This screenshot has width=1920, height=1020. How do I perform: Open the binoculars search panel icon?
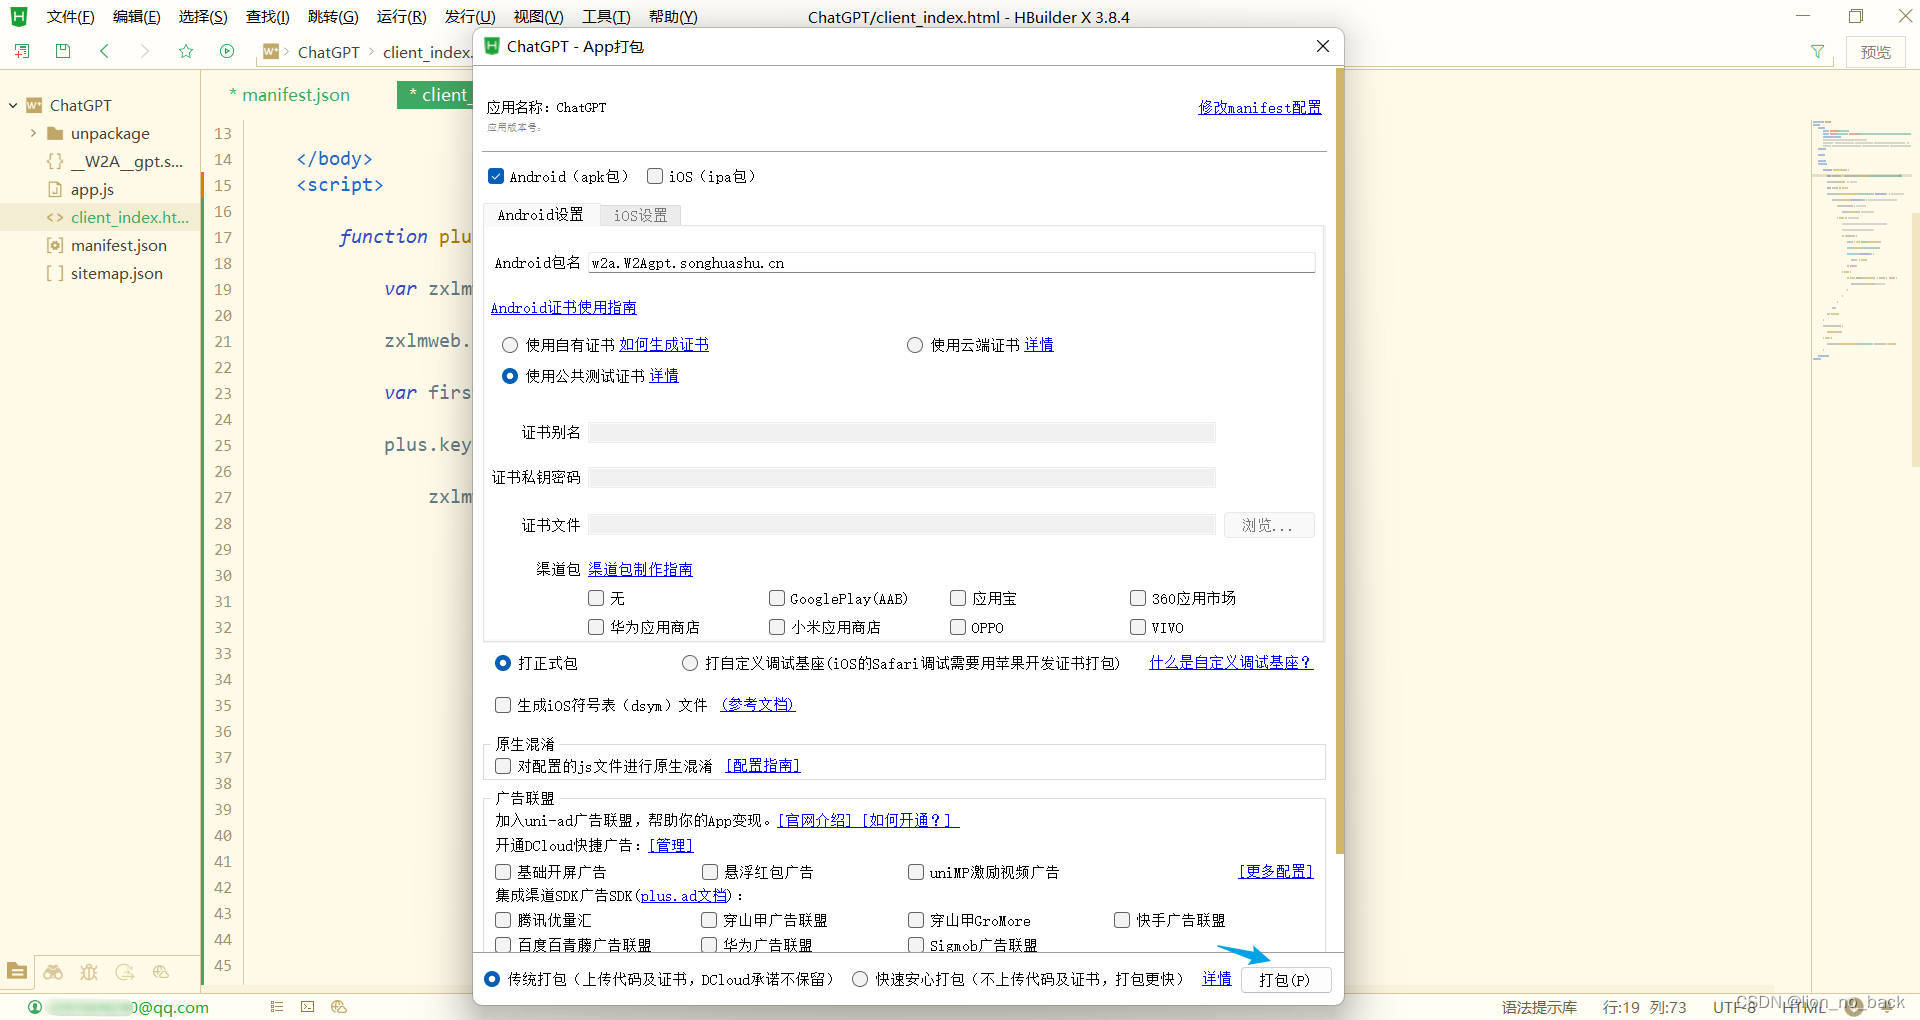click(53, 971)
